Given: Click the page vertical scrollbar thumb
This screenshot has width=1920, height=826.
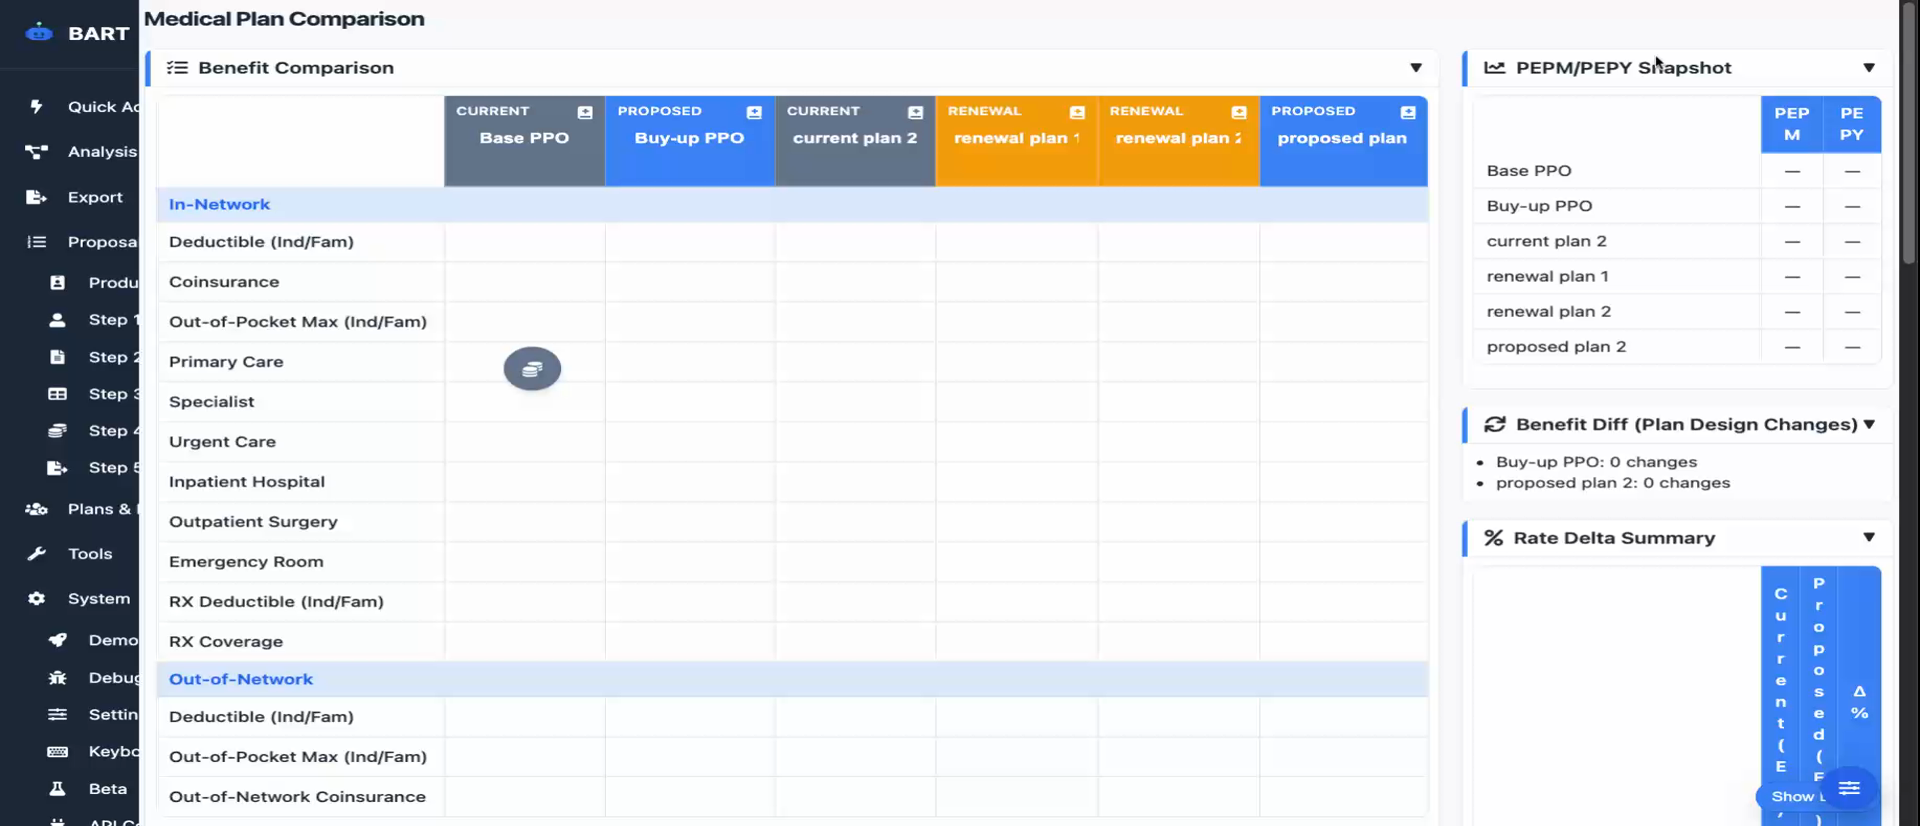Looking at the screenshot, I should coord(1908,135).
